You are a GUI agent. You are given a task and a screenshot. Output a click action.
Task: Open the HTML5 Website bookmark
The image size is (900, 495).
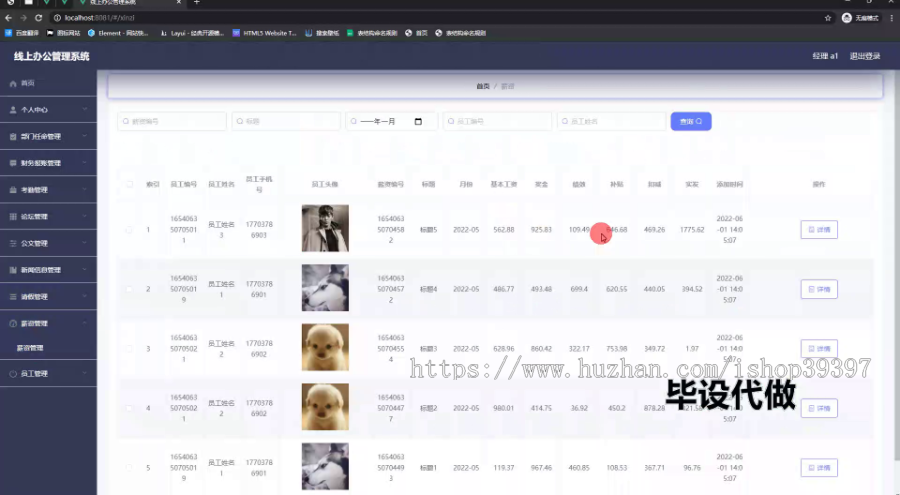264,33
